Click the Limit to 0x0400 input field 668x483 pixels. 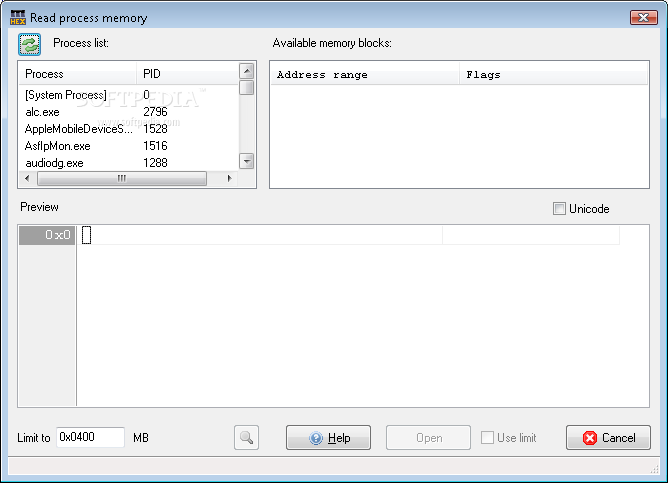[90, 437]
